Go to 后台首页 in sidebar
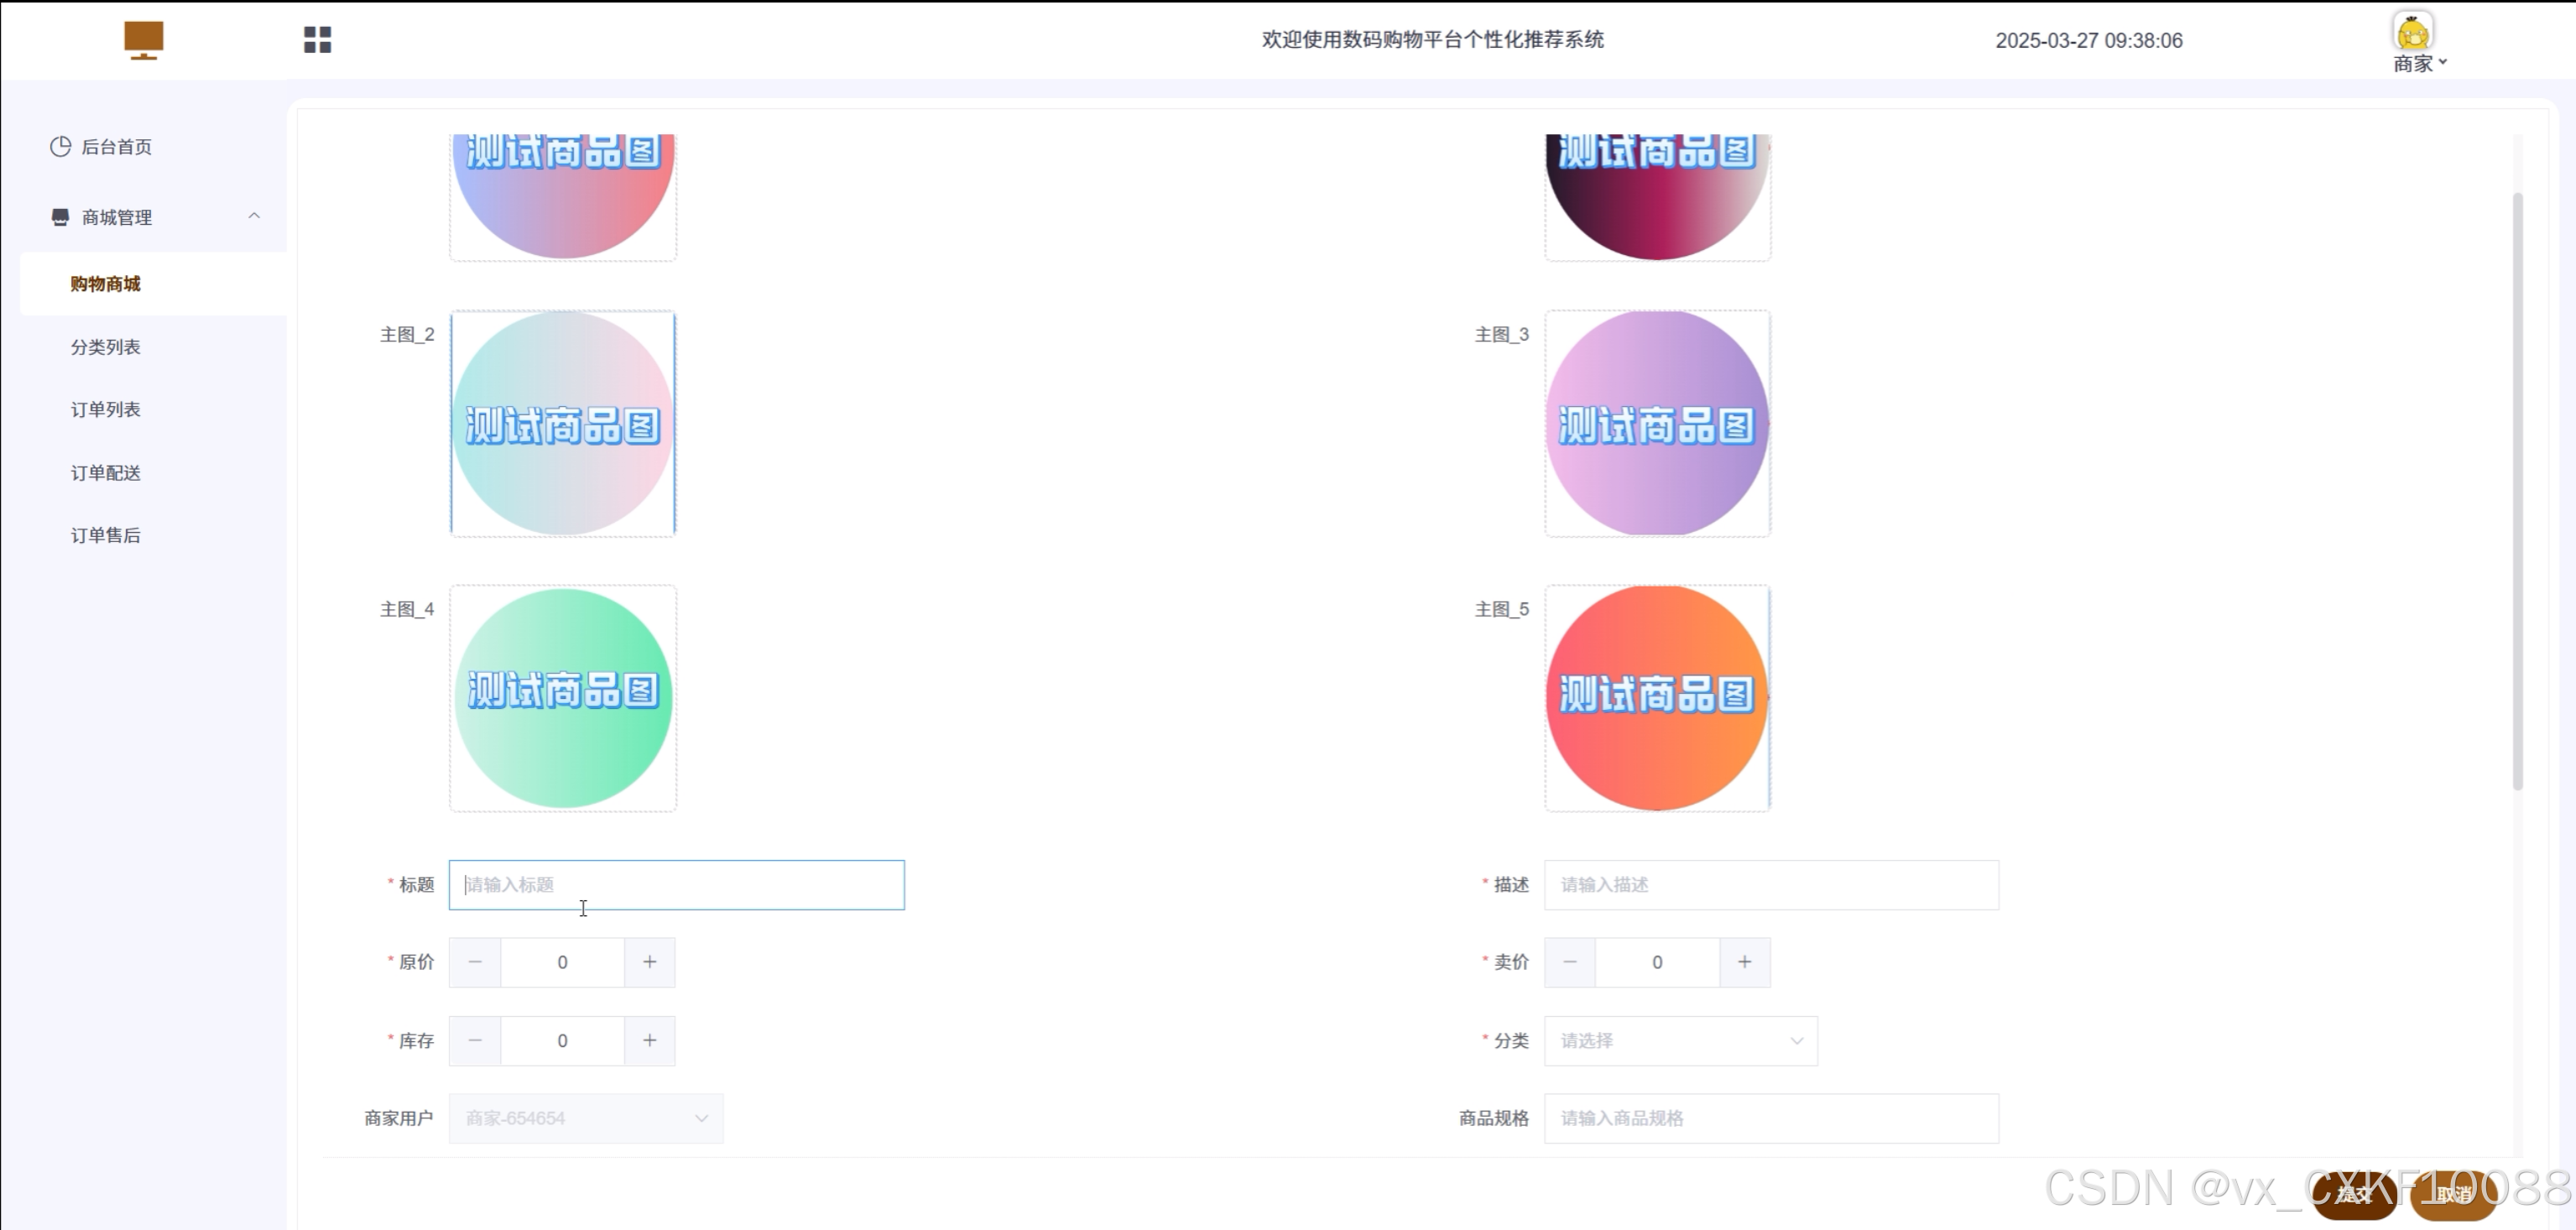This screenshot has width=2576, height=1230. coord(116,147)
